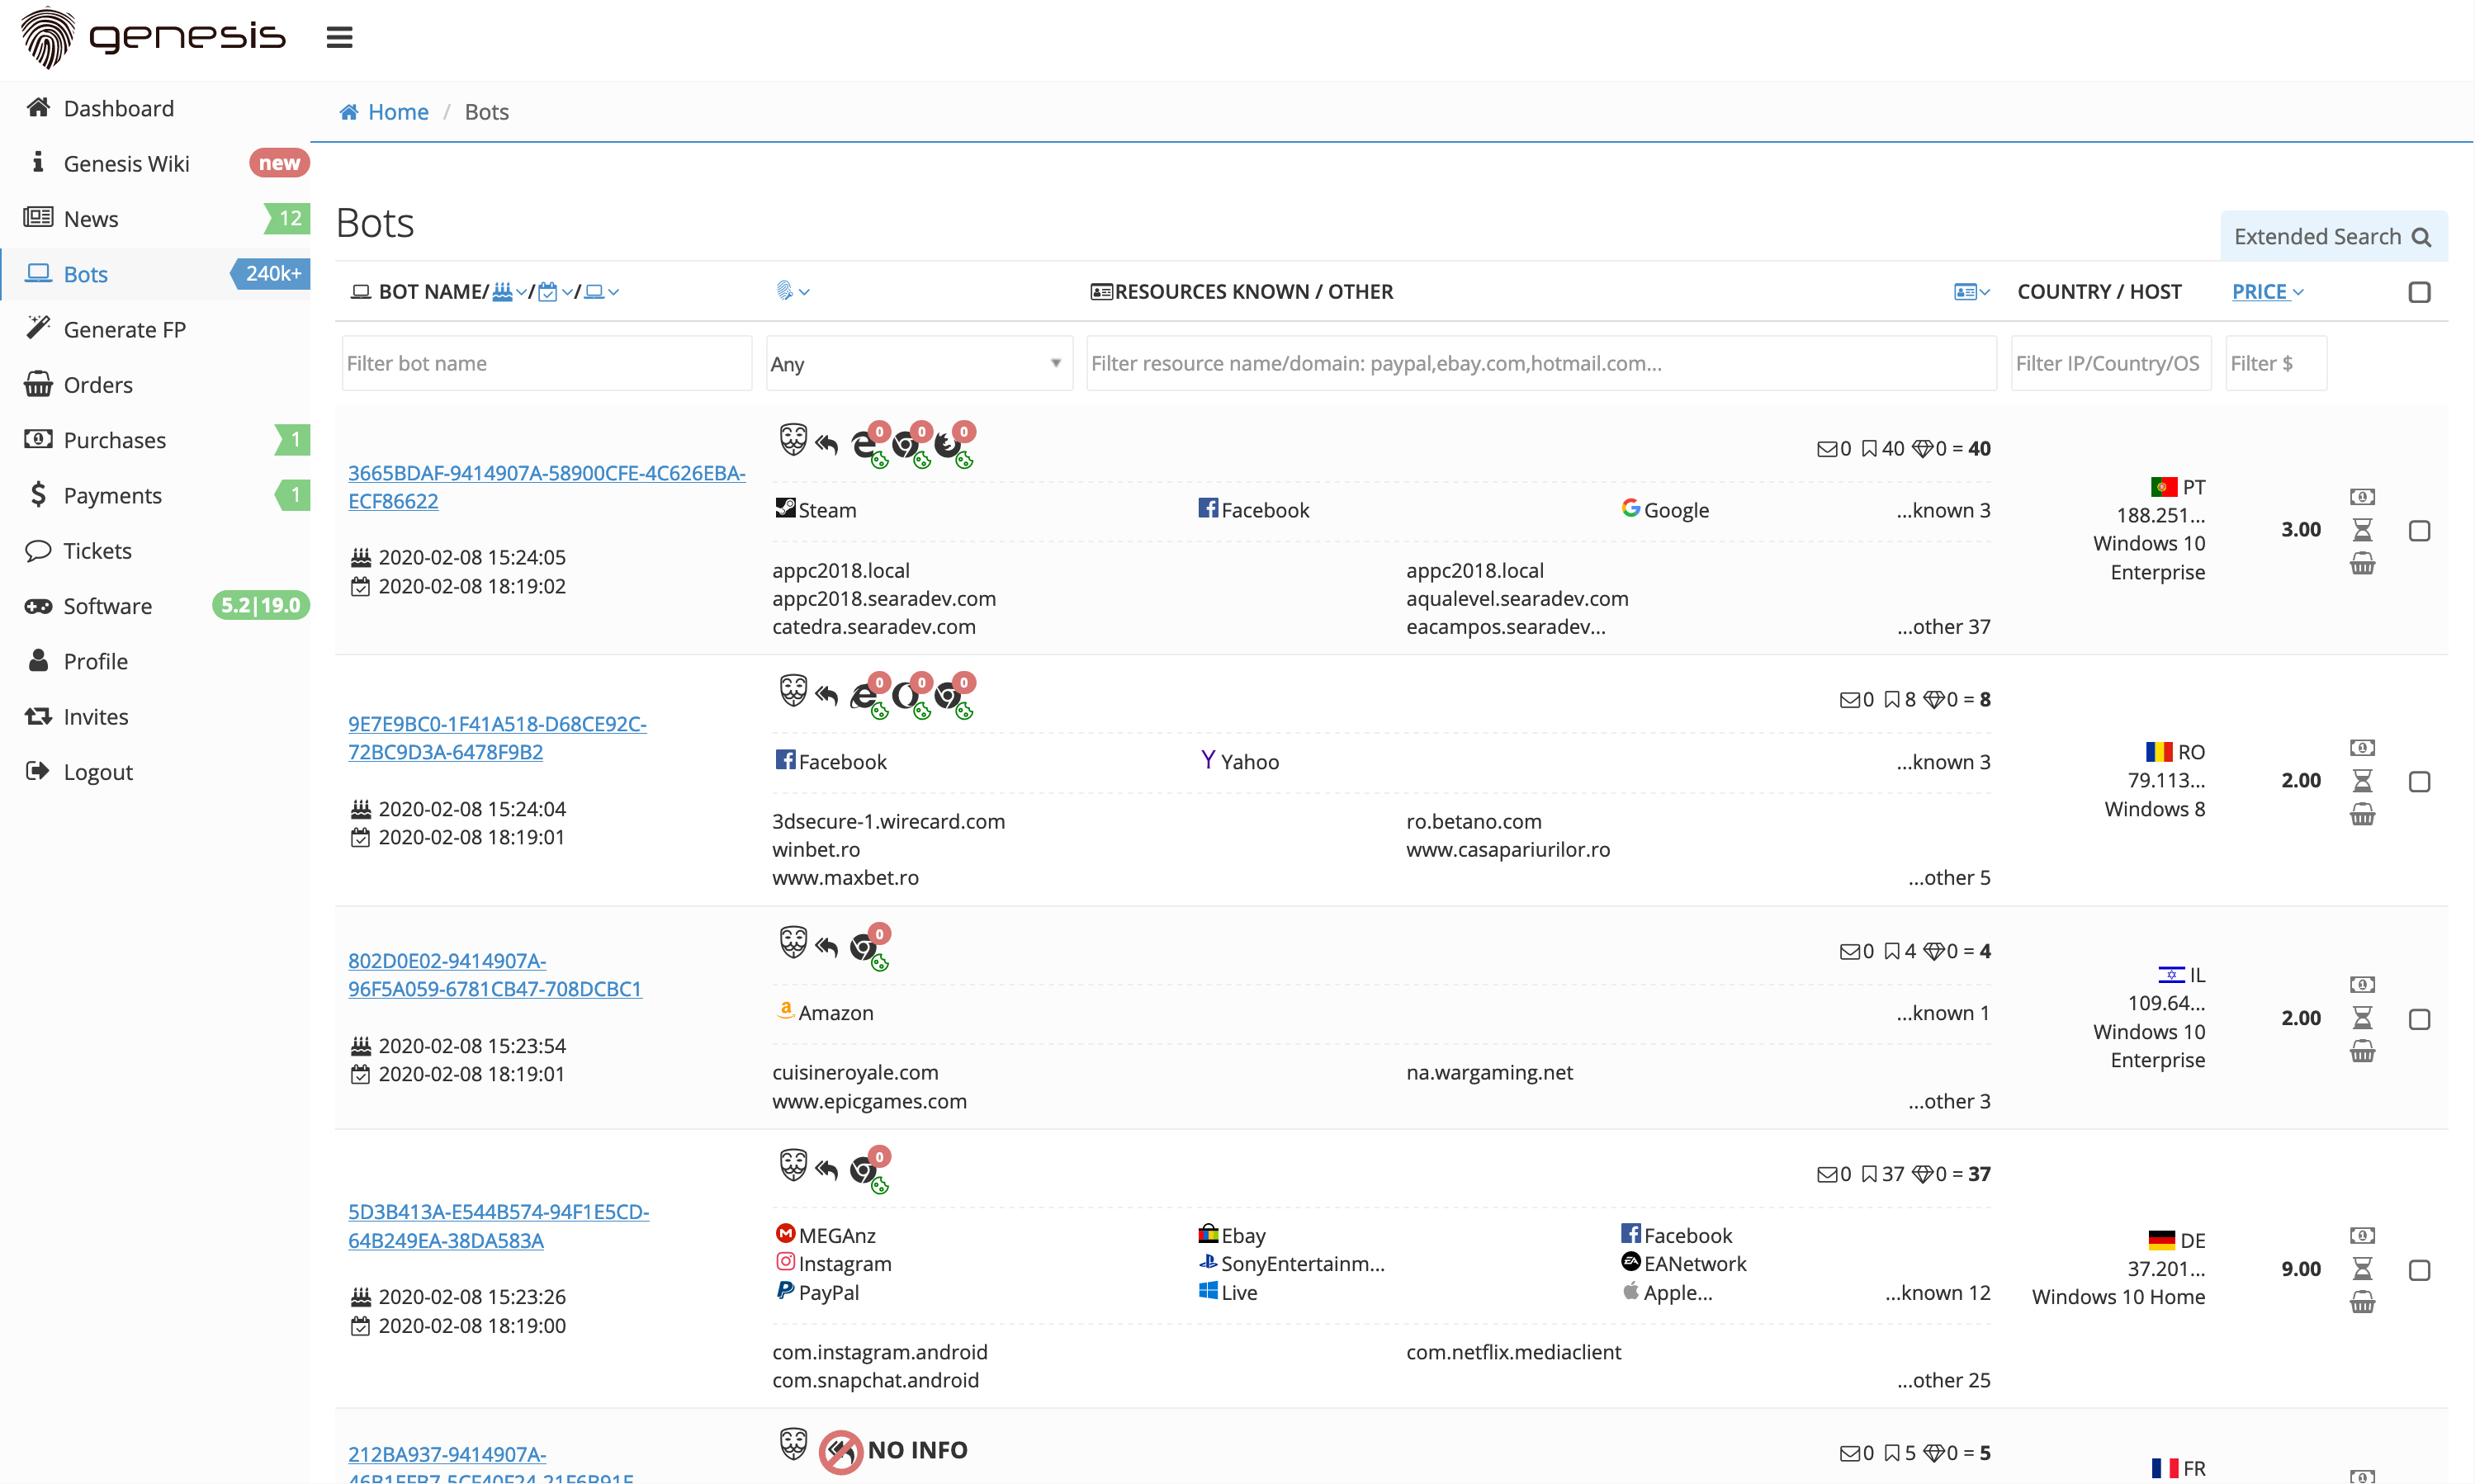Viewport: 2475px width, 1484px height.
Task: Go to Generate FP in the sidebar
Action: coord(124,329)
